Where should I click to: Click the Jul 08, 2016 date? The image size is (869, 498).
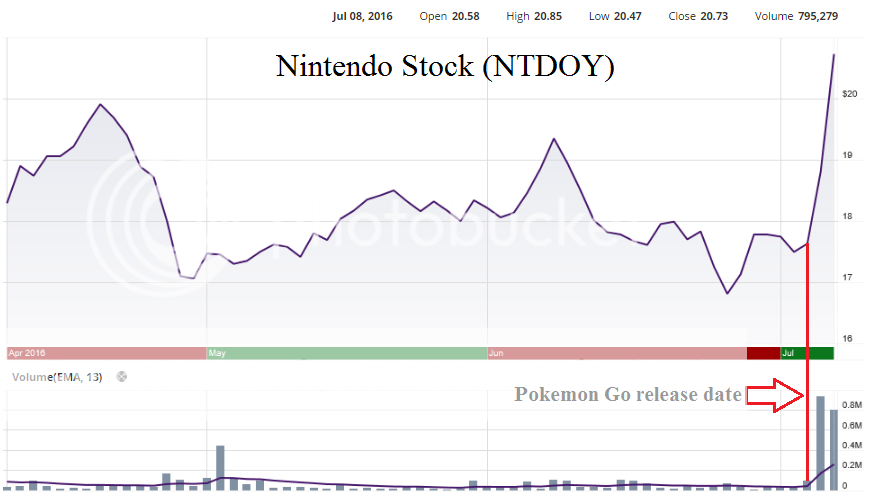tap(362, 16)
